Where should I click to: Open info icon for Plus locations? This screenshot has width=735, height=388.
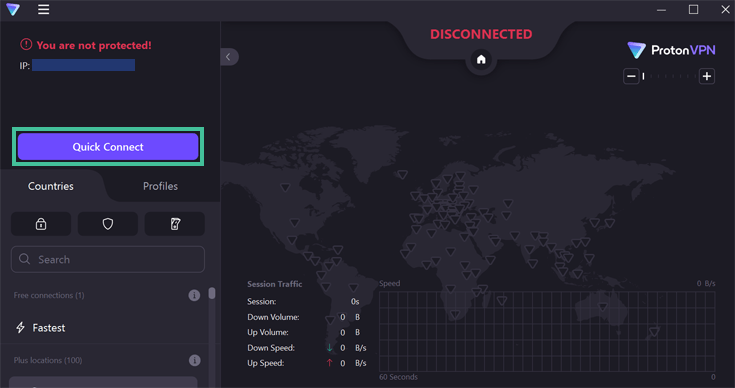[x=194, y=360]
